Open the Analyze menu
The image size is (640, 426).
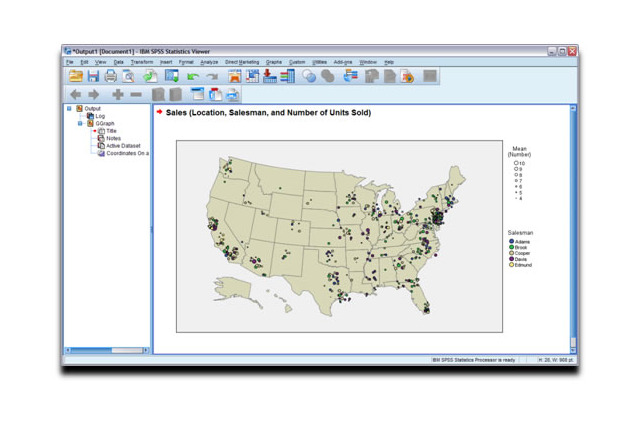[x=209, y=62]
